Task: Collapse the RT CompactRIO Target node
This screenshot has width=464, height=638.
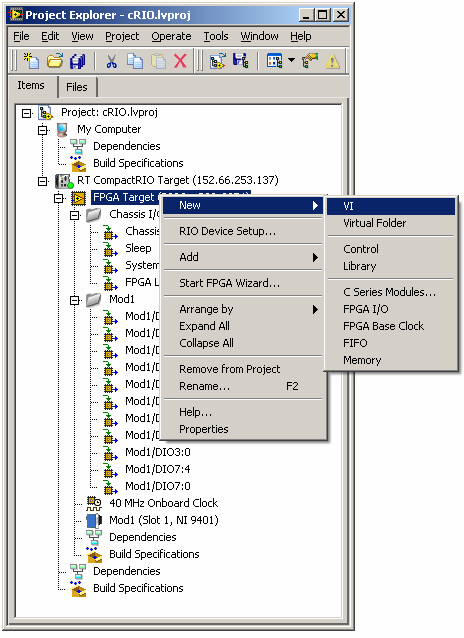Action: (42, 181)
